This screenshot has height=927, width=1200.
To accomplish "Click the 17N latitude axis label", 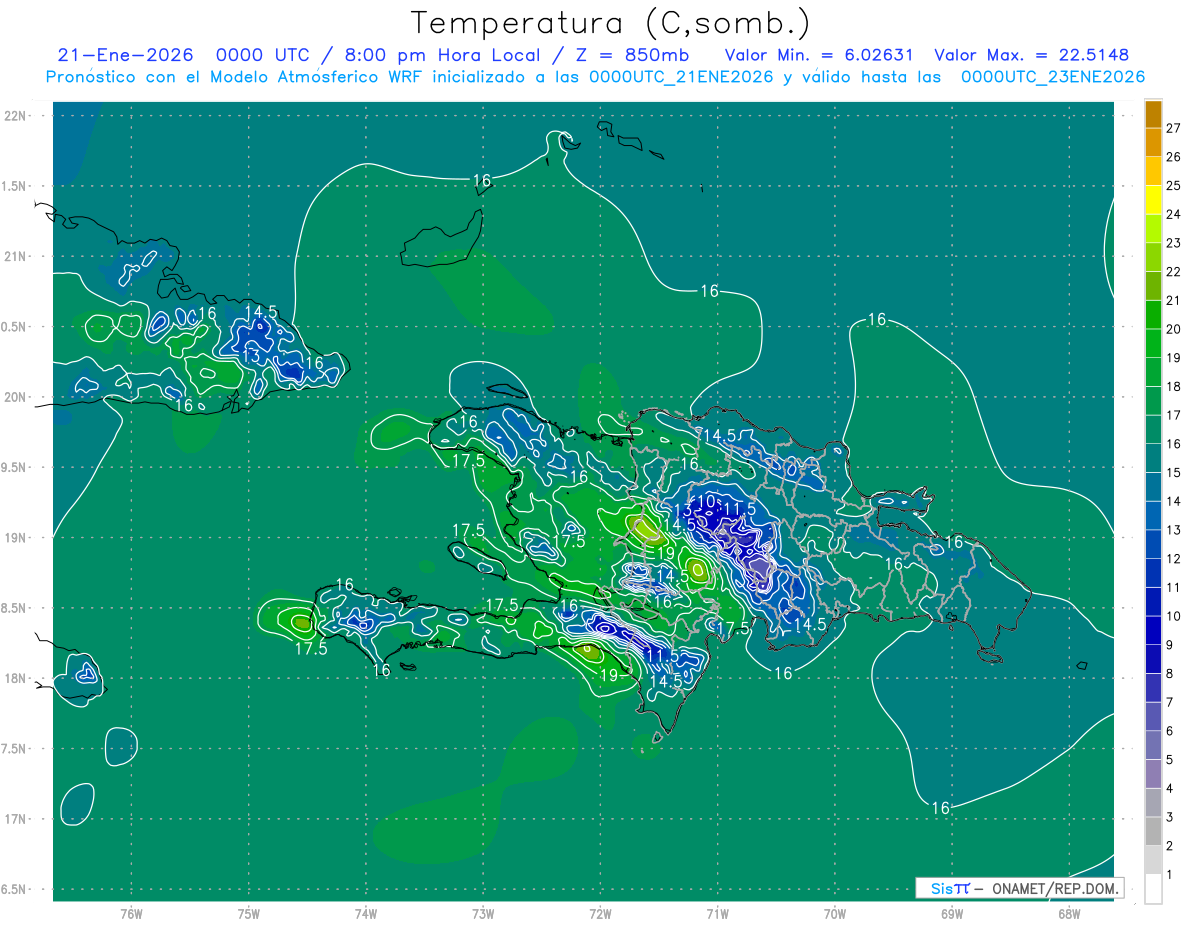I will click(x=17, y=819).
